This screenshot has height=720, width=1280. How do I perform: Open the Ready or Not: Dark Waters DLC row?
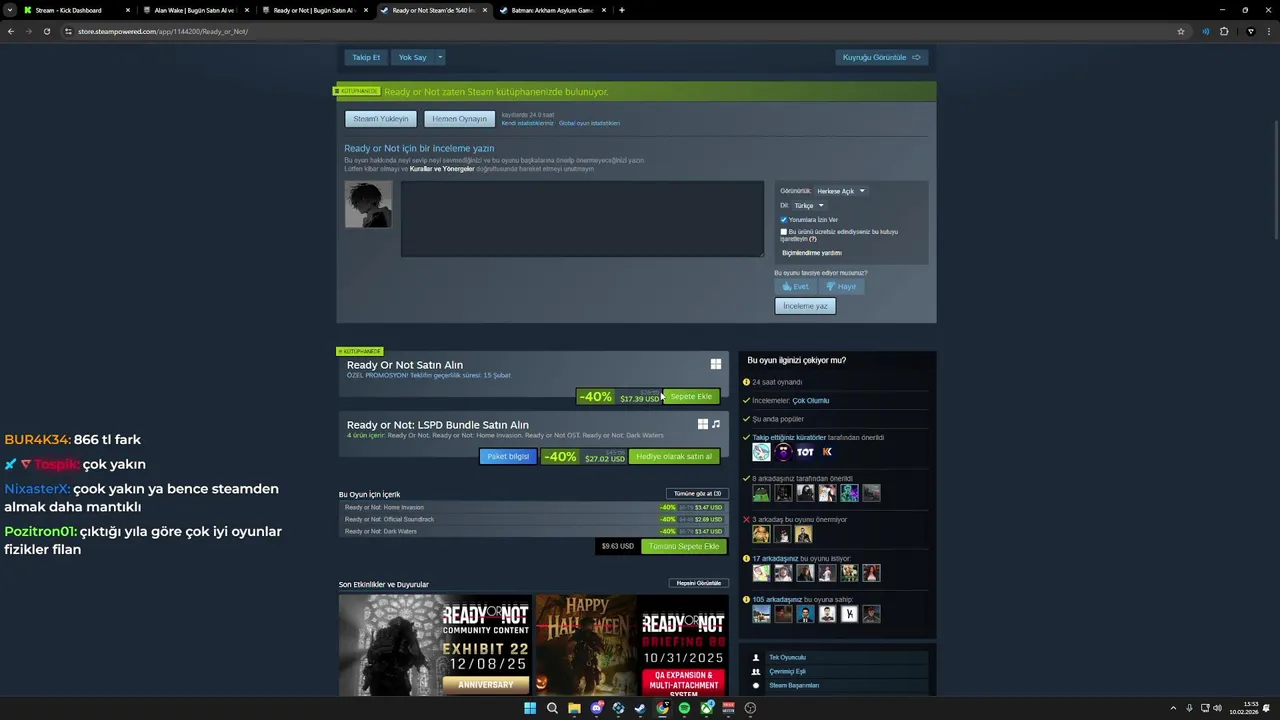tap(533, 531)
